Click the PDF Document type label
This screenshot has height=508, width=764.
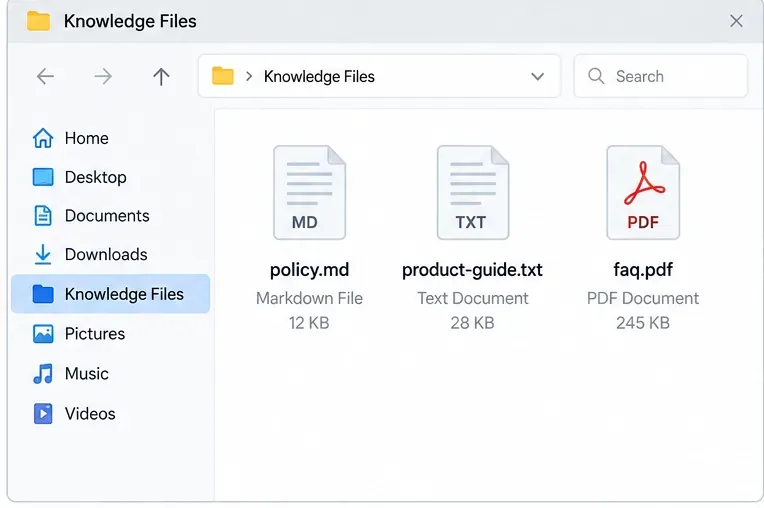643,298
